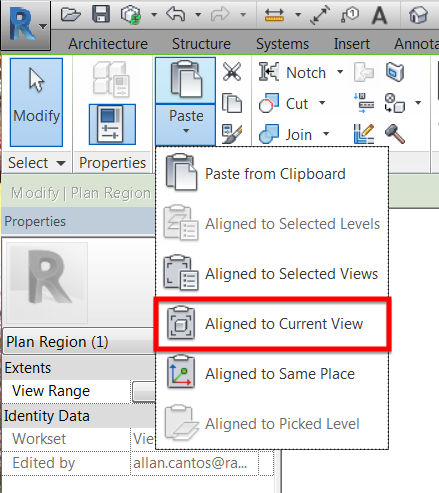Open the Revit application menu R button

pyautogui.click(x=25, y=26)
